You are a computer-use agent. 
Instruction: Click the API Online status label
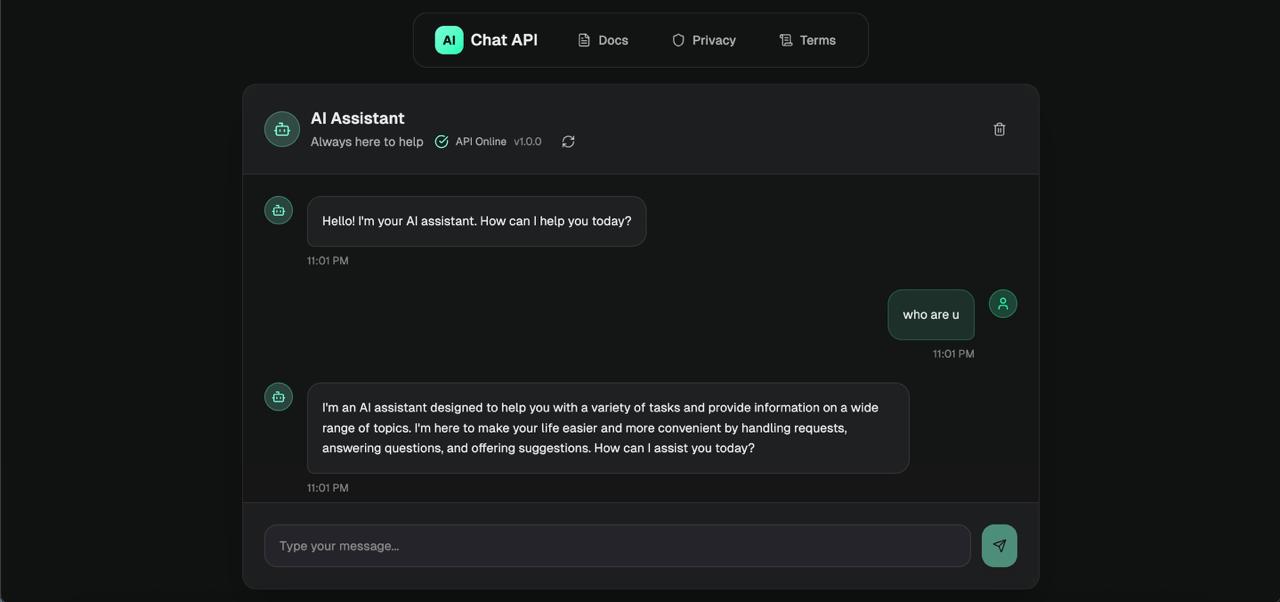(x=481, y=141)
